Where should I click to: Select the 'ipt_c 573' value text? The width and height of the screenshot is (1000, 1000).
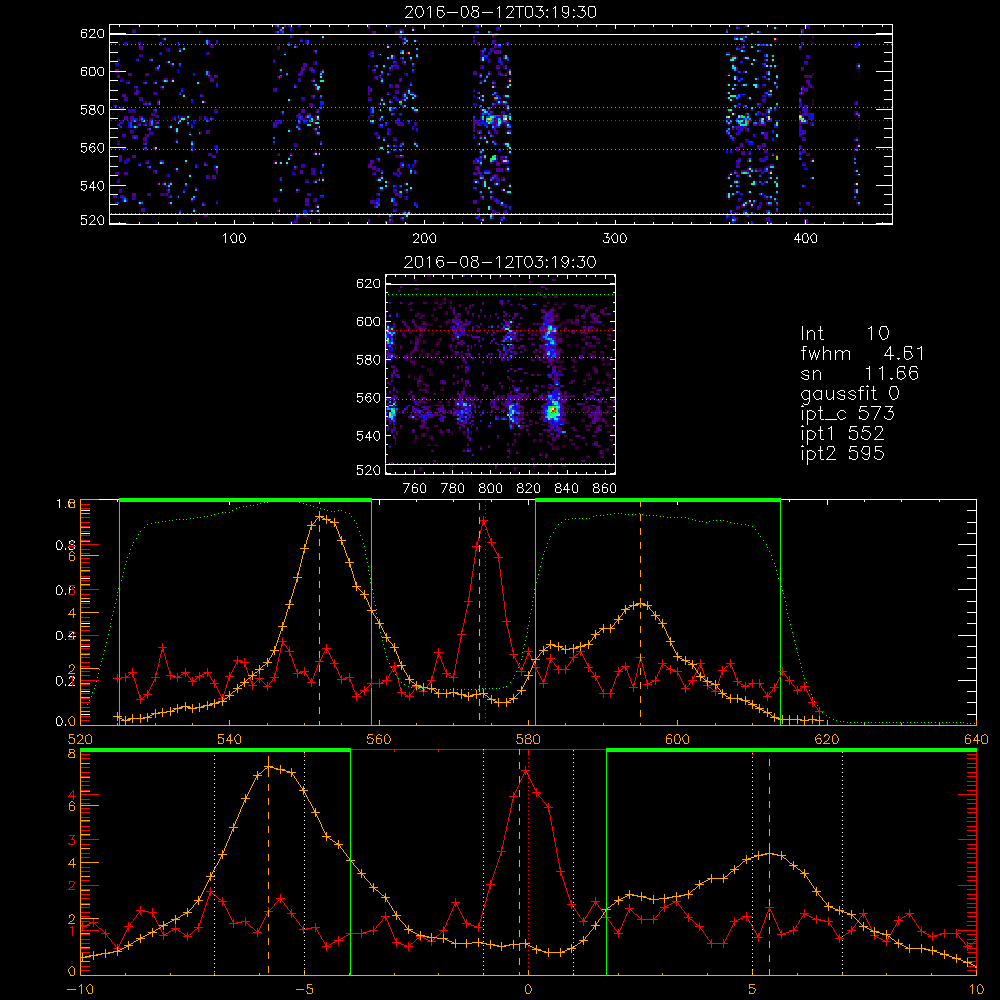click(848, 414)
